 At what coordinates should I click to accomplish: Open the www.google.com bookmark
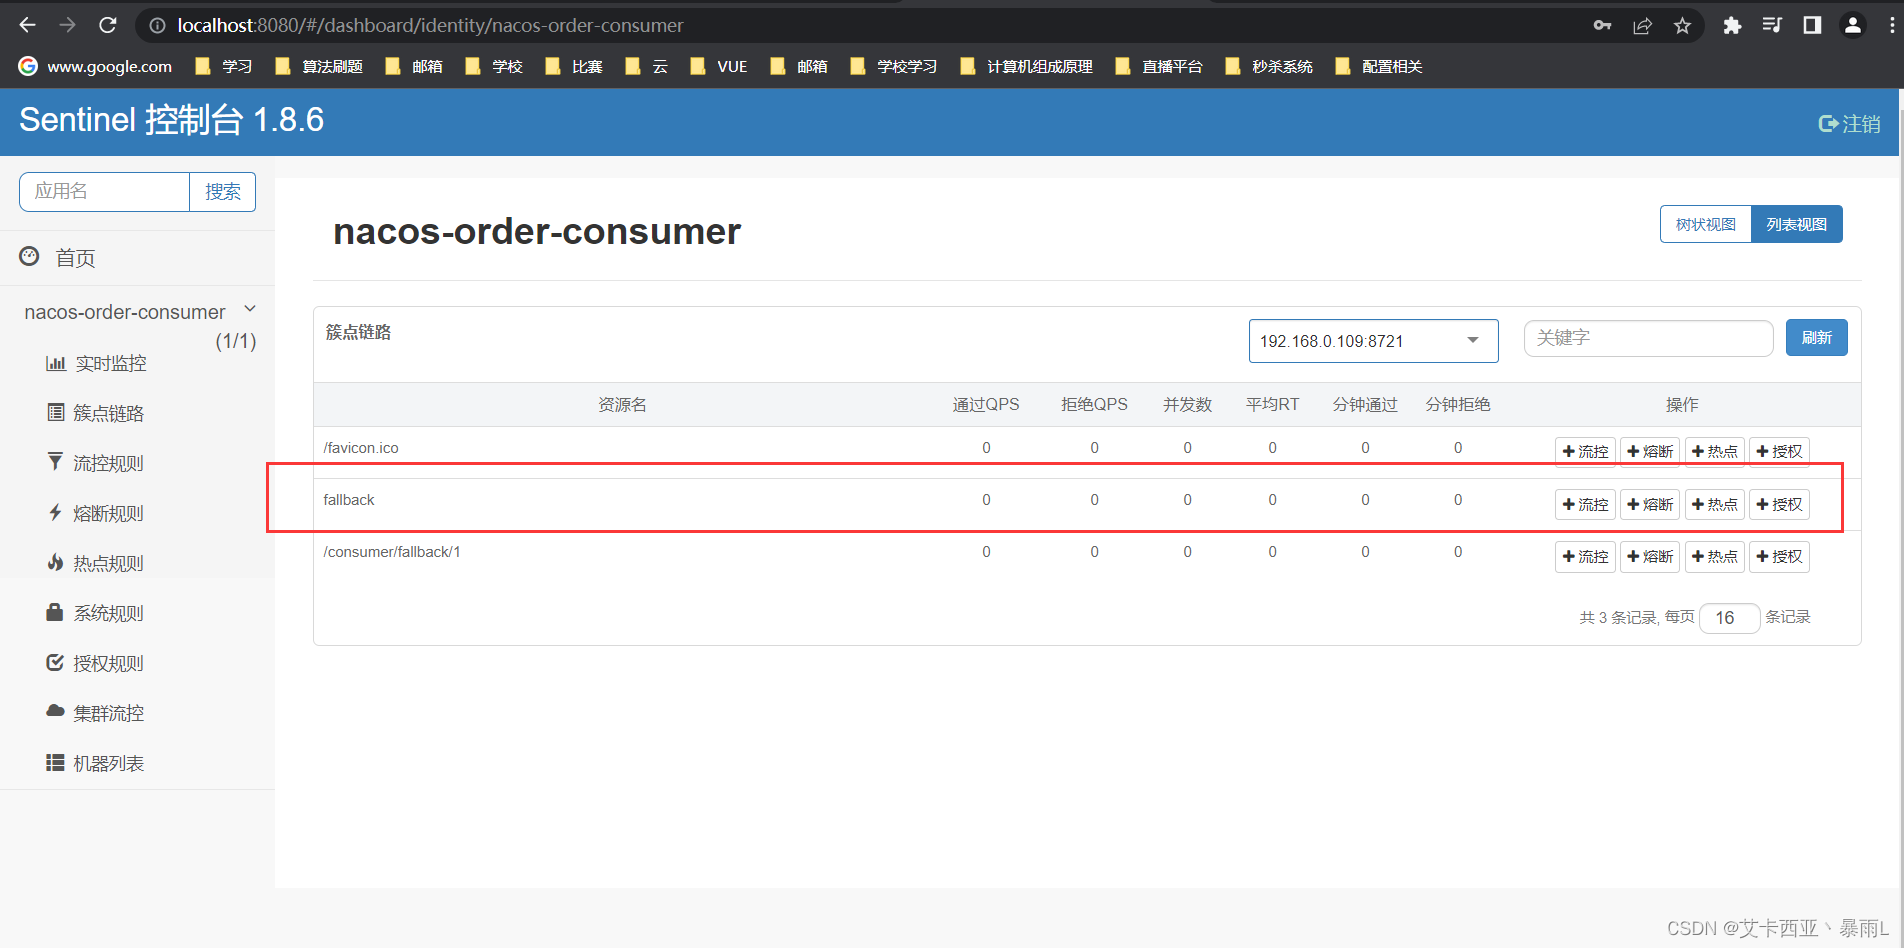tap(95, 66)
